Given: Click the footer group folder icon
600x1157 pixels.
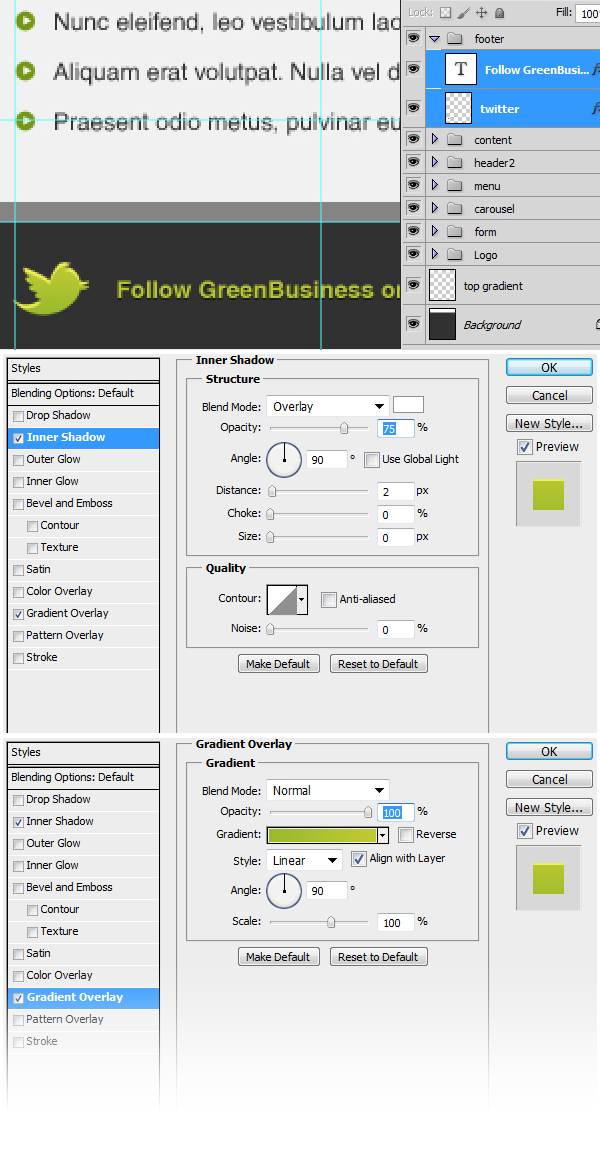Looking at the screenshot, I should coord(455,38).
